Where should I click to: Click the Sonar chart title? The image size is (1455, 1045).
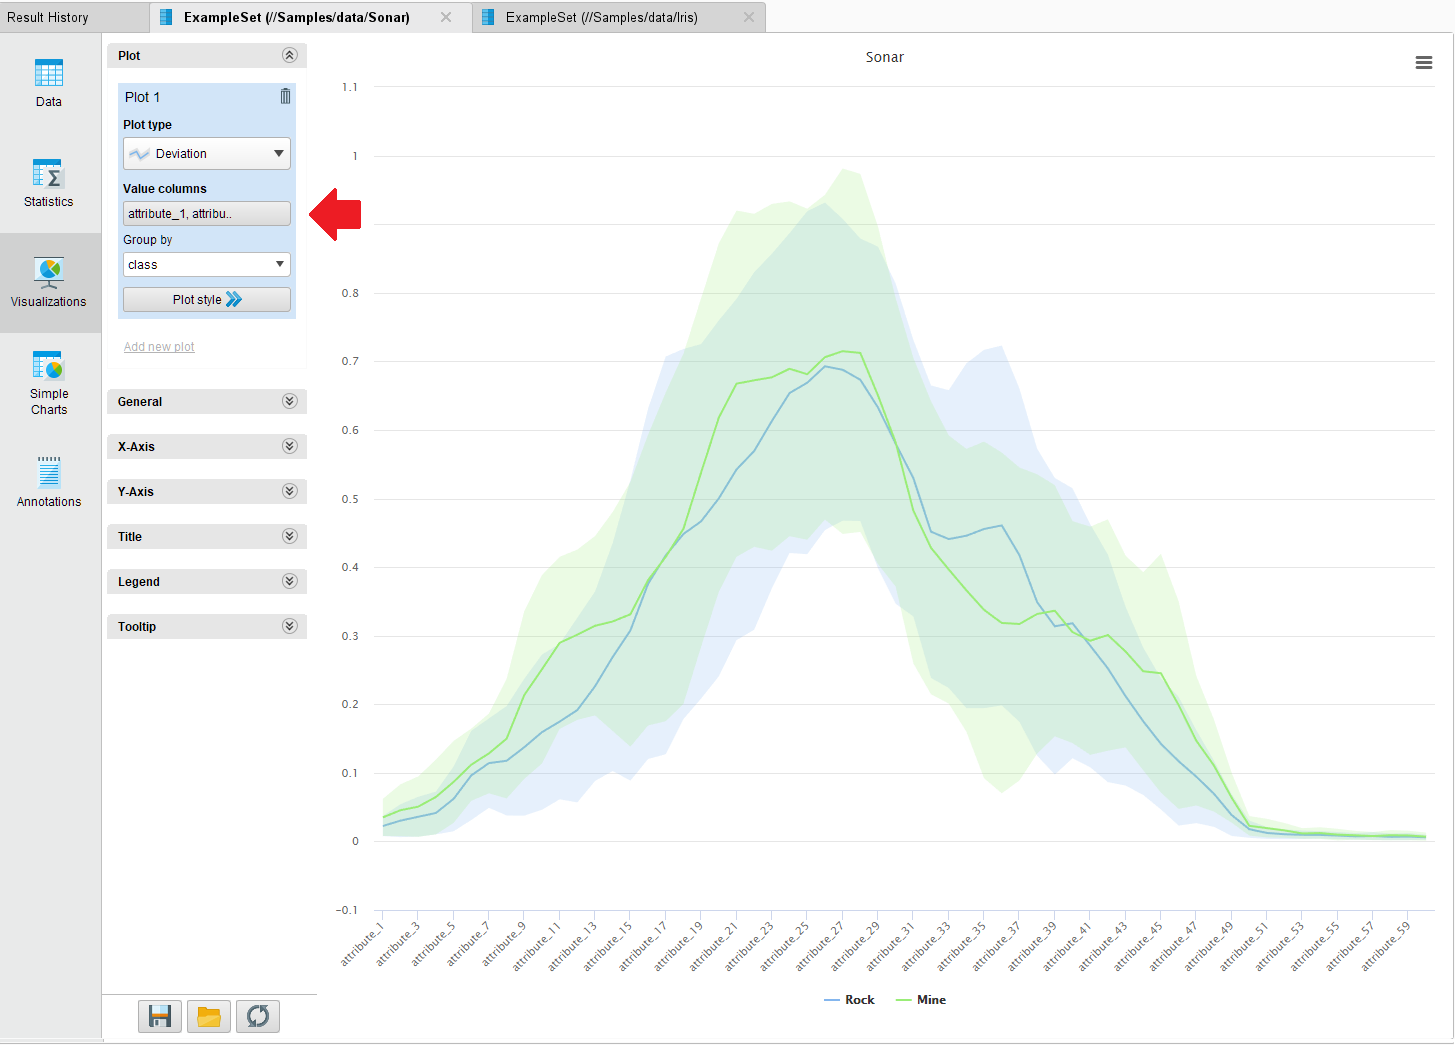[885, 57]
